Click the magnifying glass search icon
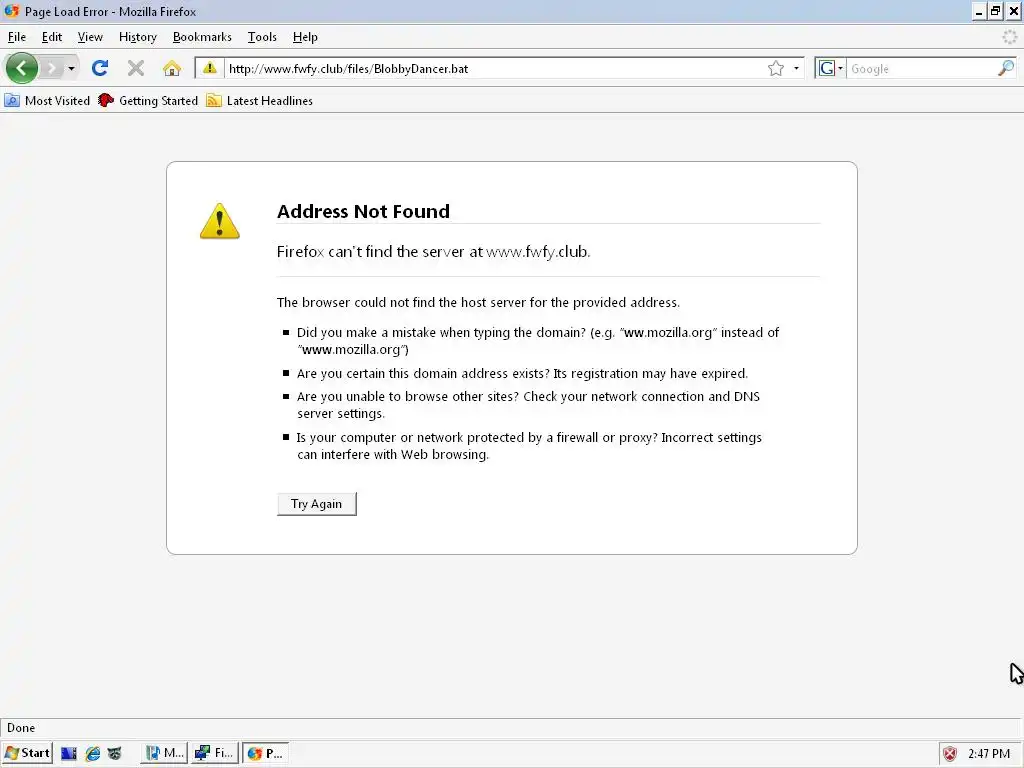1024x768 pixels. 1006,68
